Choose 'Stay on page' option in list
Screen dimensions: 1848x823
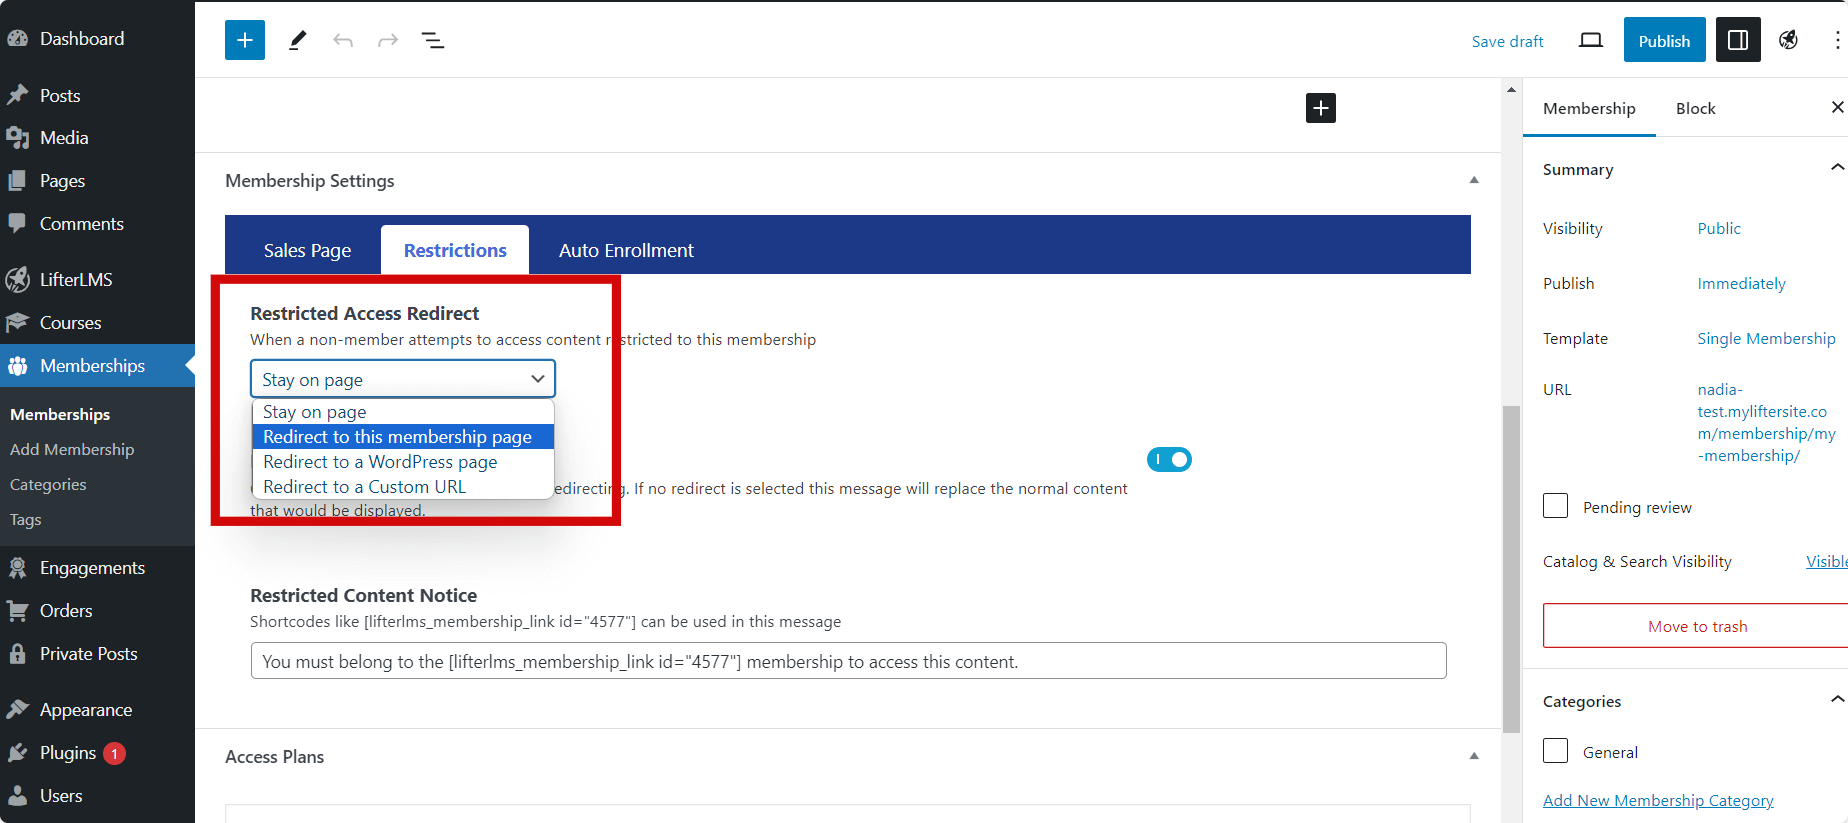403,412
